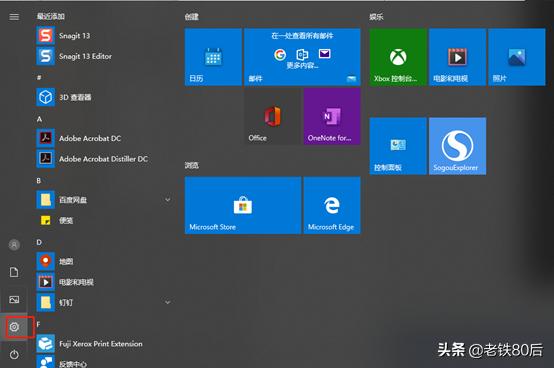554x368 pixels.
Task: Jump via the A letter header
Action: [39, 119]
